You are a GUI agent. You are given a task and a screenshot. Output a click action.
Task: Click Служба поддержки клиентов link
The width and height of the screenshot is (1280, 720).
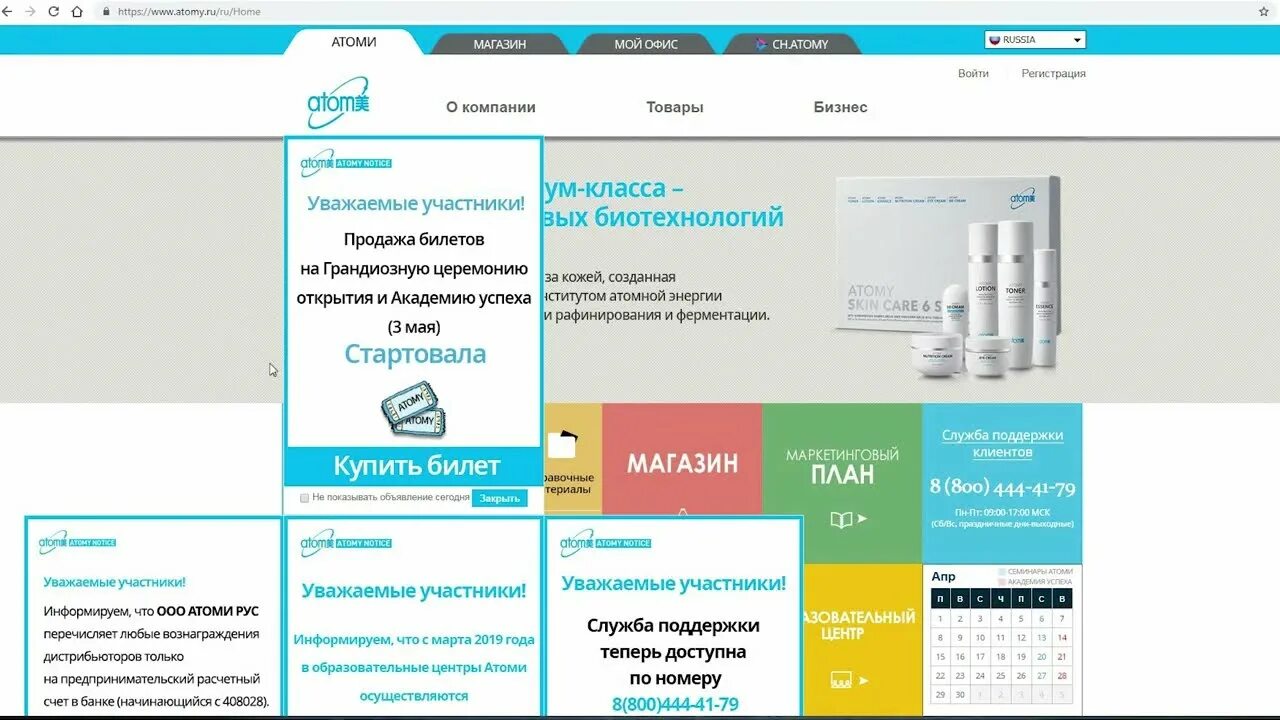1002,443
